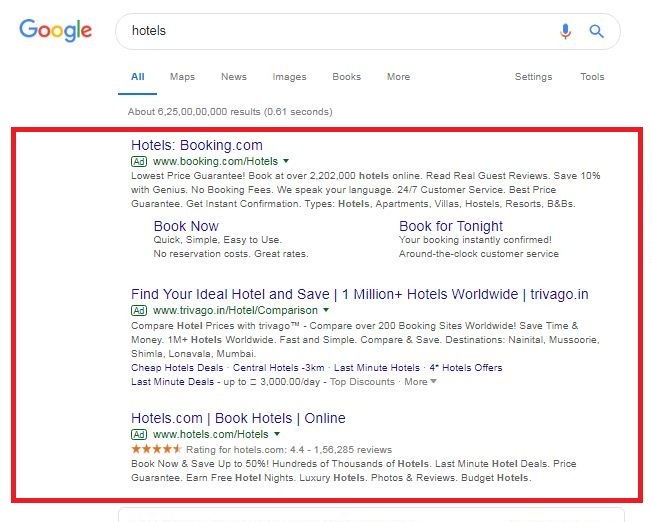Click the Around-the-clock customer service text
Image resolution: width=652 pixels, height=522 pixels.
479,254
